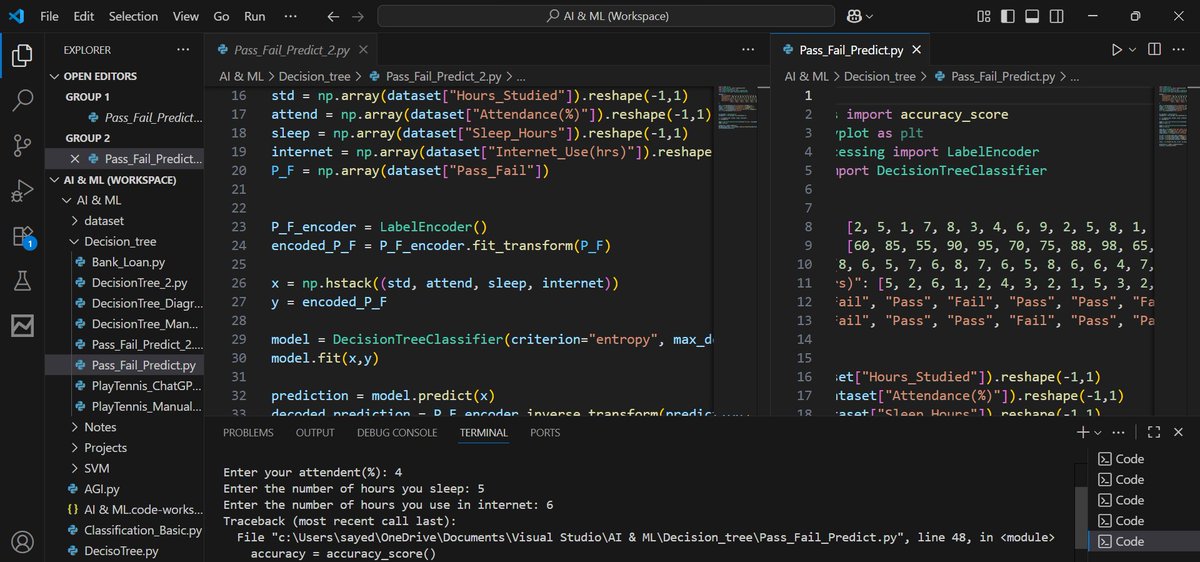
Task: Open the Explorer view in activity bar
Action: [22, 55]
